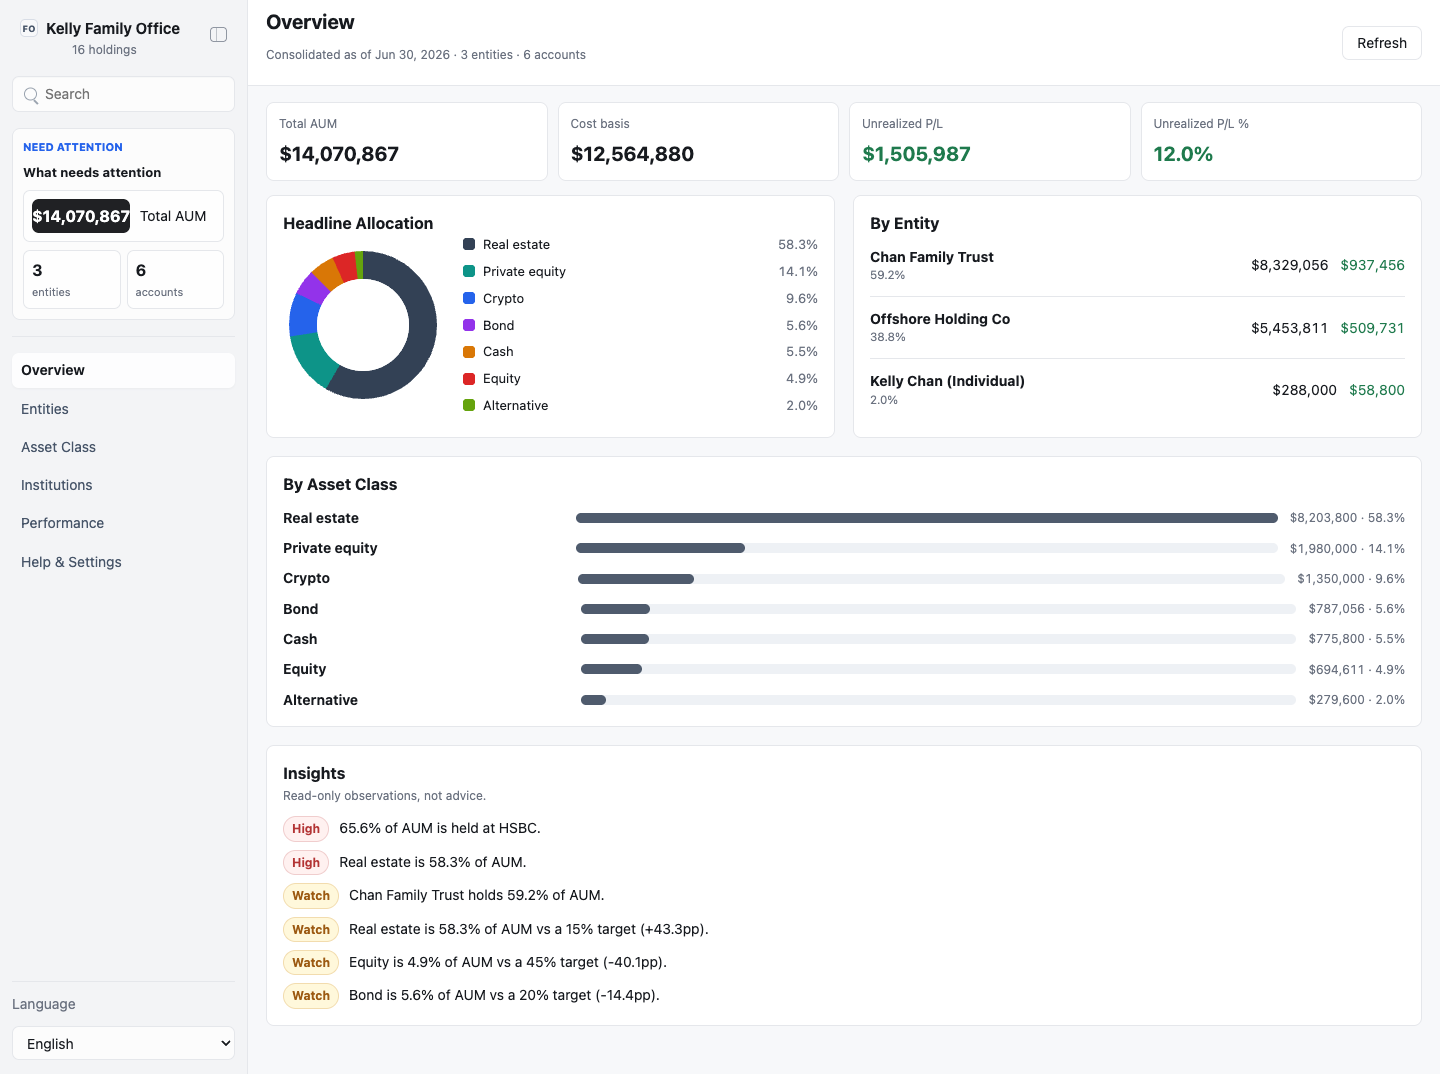
Task: Click the Watch badge for Chan Family Trust
Action: click(311, 896)
